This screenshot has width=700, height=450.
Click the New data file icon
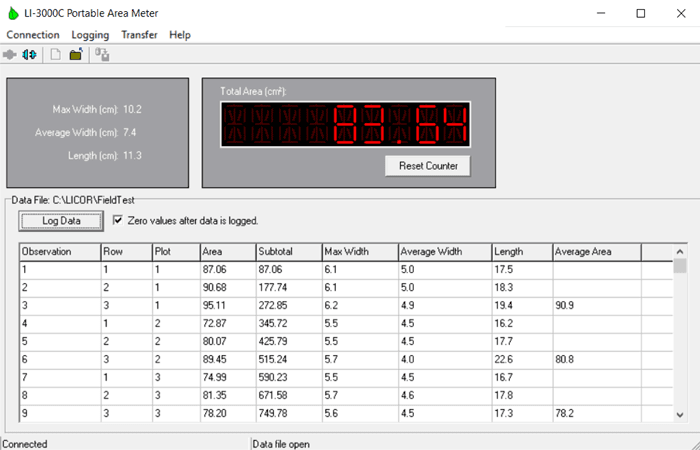coord(56,55)
